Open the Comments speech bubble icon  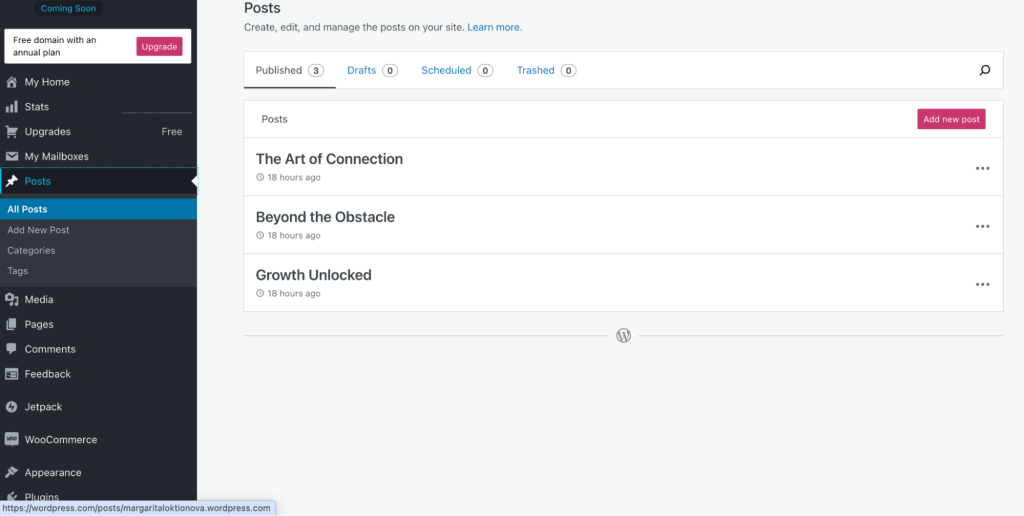12,349
